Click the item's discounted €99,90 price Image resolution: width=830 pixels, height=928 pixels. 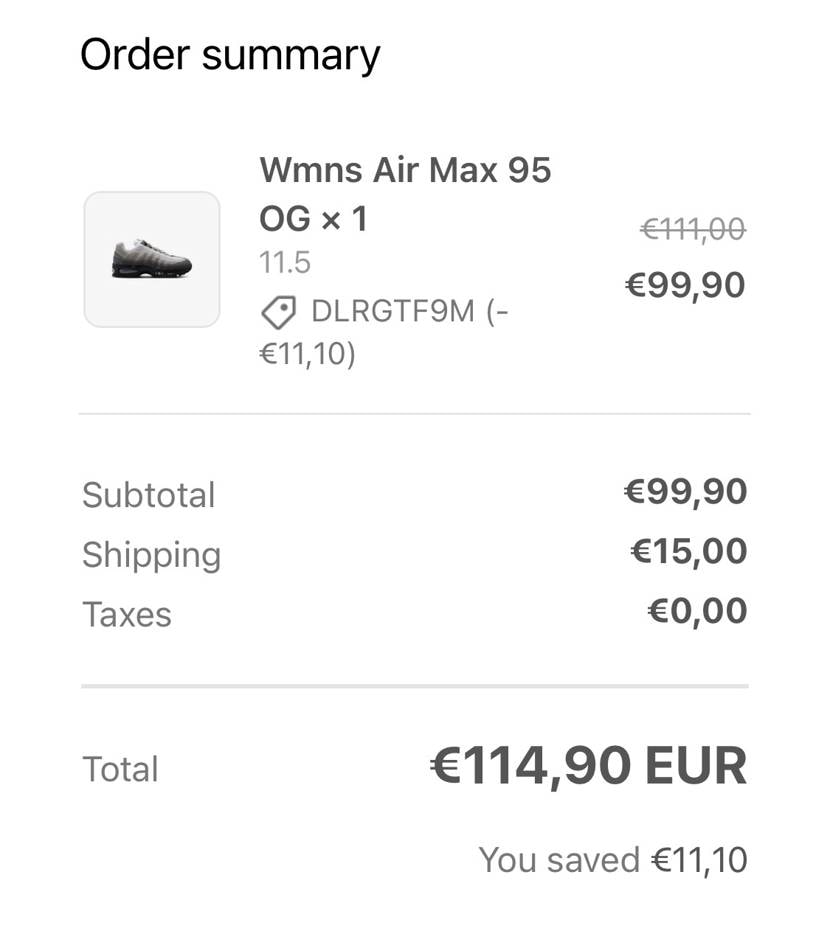point(685,286)
